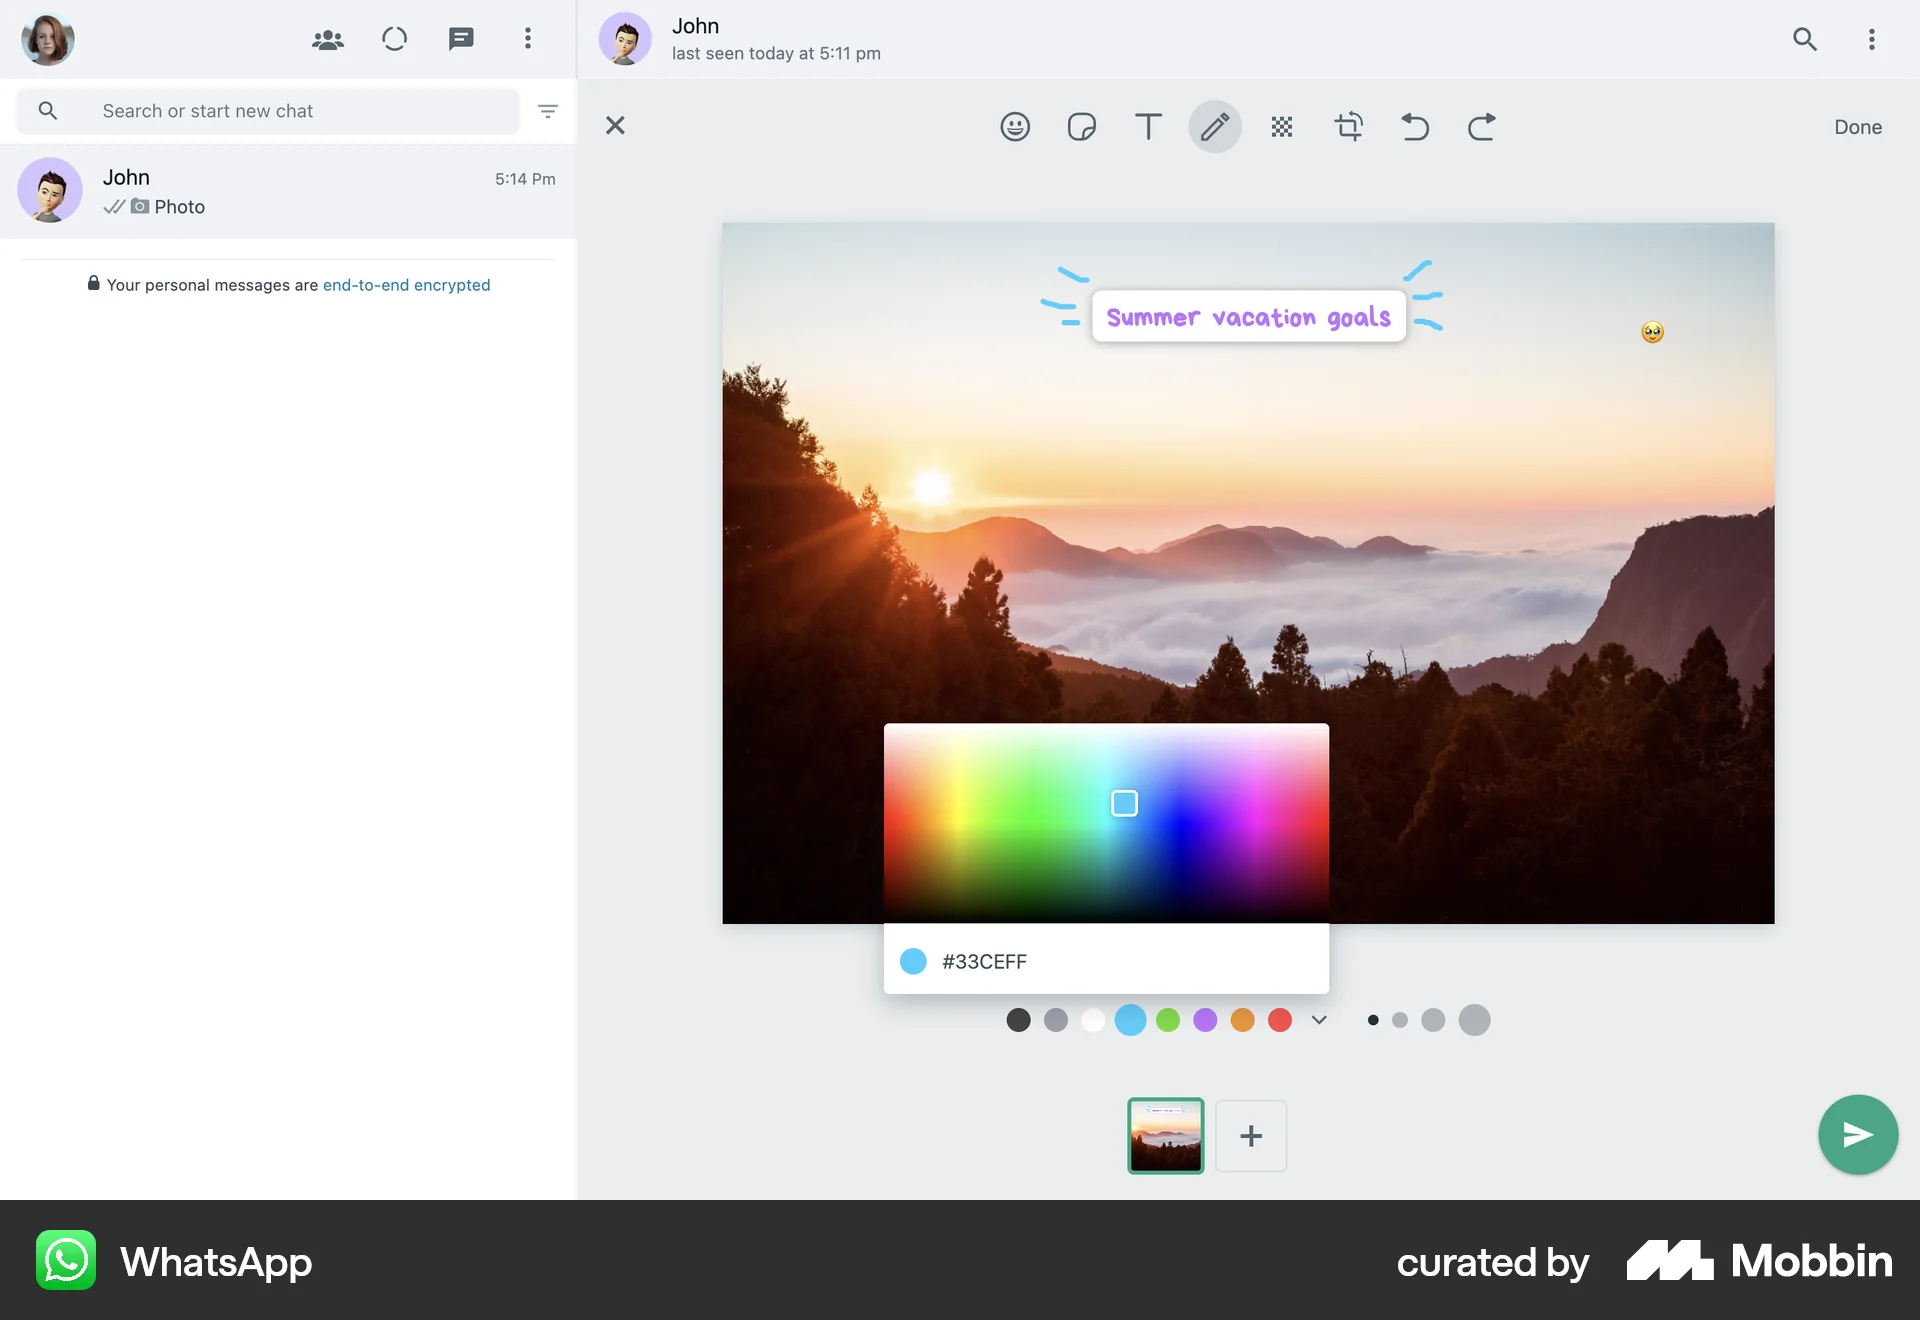Open the crop and rotate tool

(x=1348, y=126)
